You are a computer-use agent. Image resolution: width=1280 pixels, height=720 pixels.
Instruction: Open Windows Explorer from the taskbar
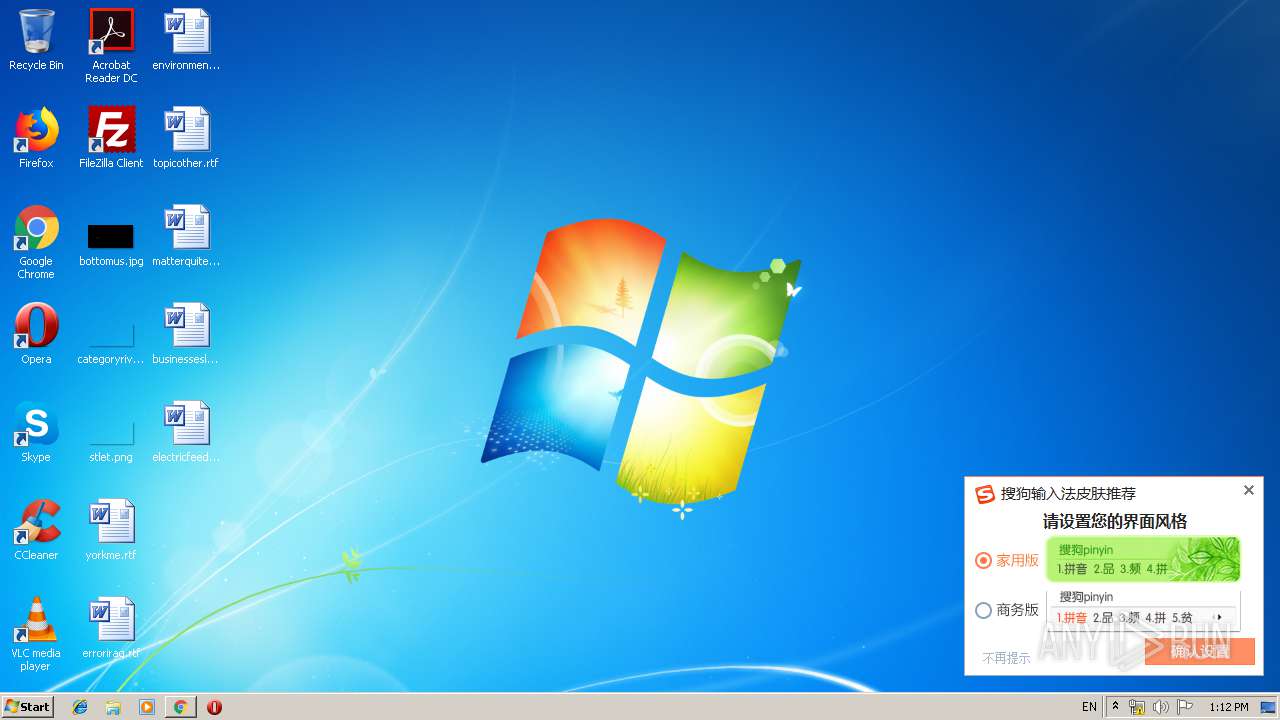tap(113, 707)
